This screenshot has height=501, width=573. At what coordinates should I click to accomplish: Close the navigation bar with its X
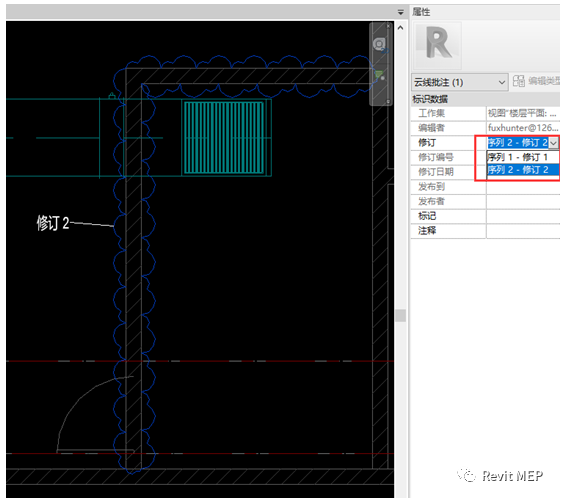point(388,26)
